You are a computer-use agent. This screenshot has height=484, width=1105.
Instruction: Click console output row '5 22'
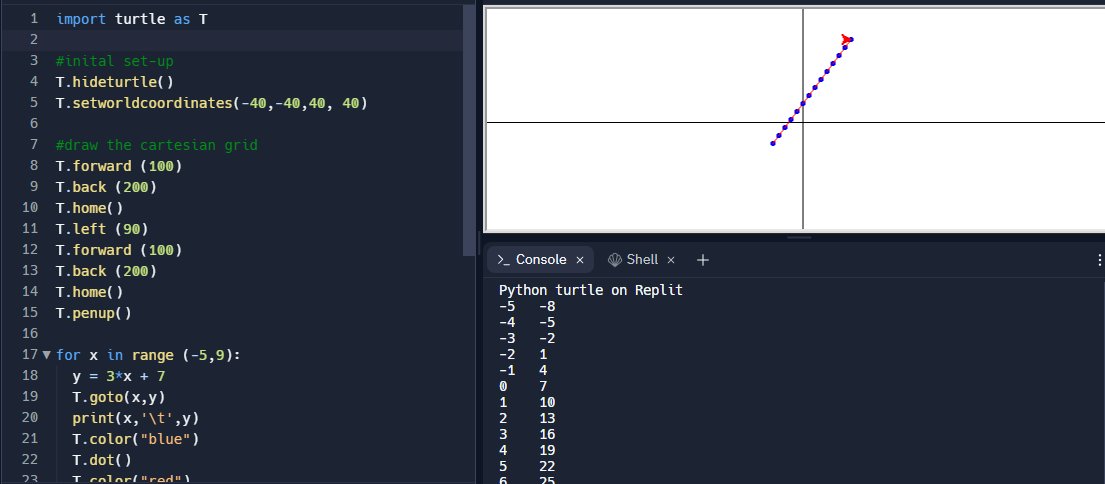coord(527,466)
